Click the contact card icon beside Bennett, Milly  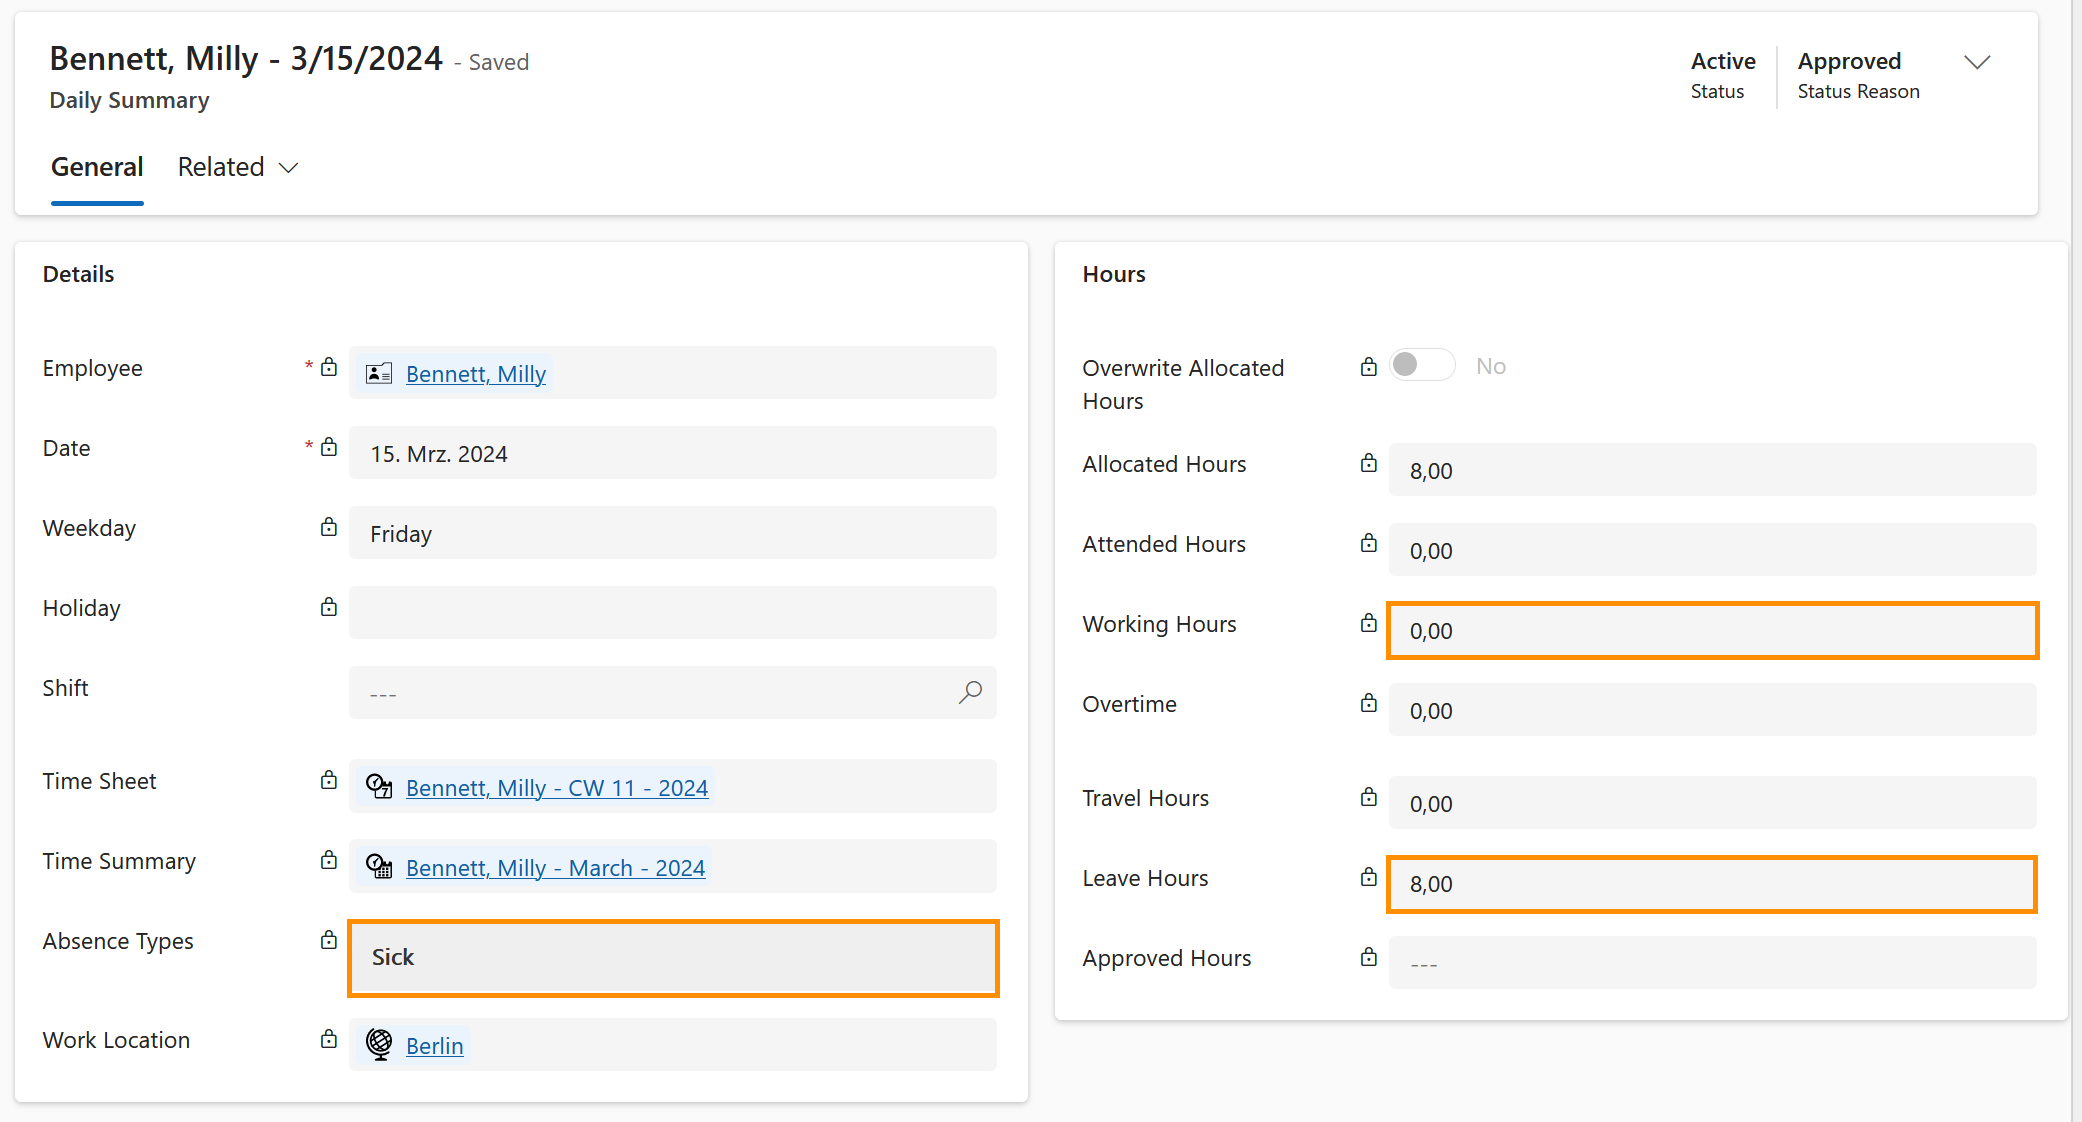[x=379, y=374]
